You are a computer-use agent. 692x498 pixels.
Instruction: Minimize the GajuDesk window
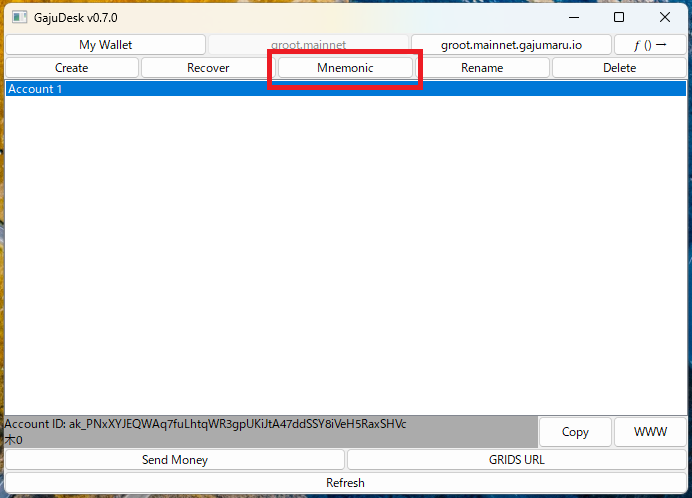pos(573,17)
